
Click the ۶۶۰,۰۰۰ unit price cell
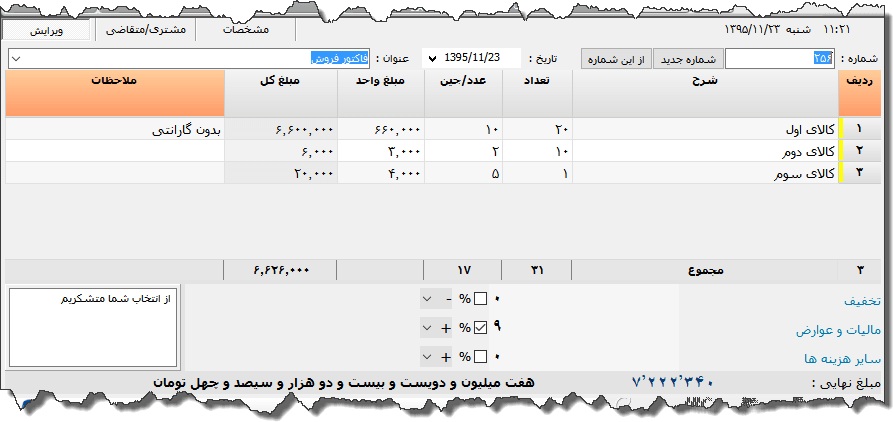(381, 129)
